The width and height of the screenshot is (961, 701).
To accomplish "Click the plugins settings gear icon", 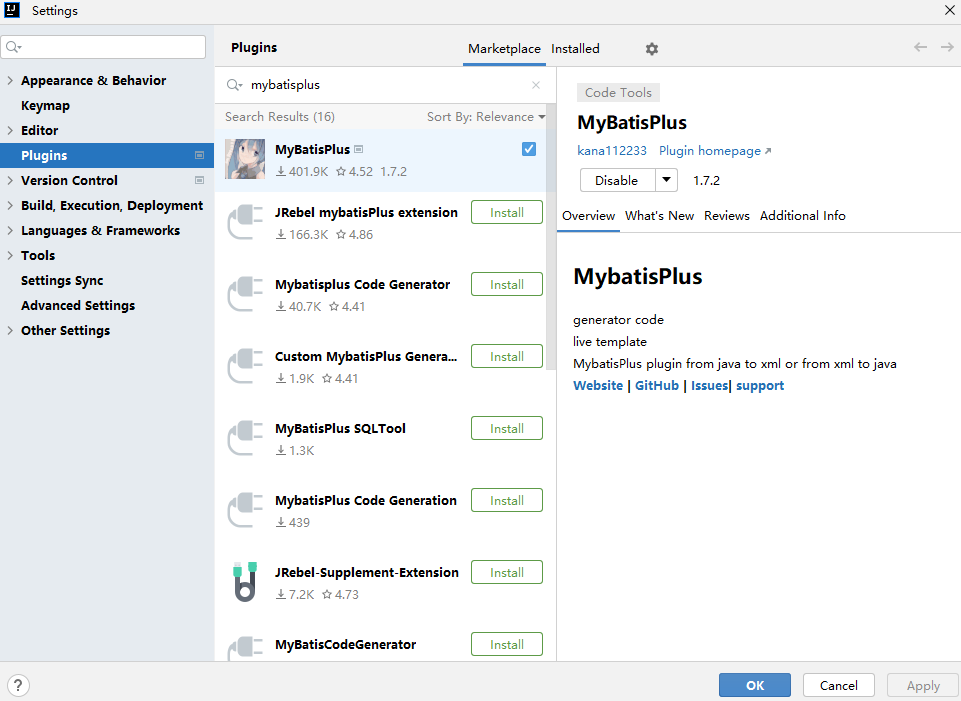I will tap(651, 49).
